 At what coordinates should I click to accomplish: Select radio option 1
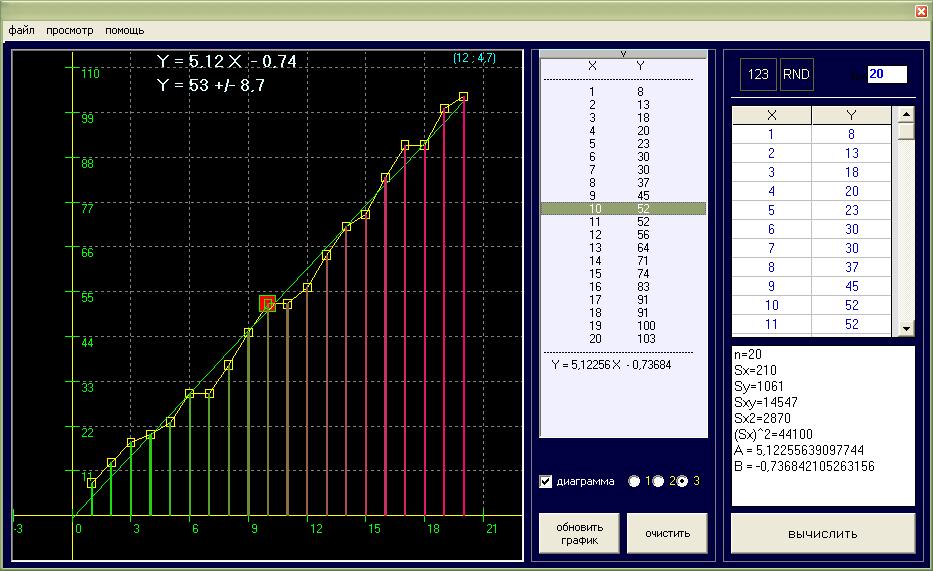click(634, 481)
